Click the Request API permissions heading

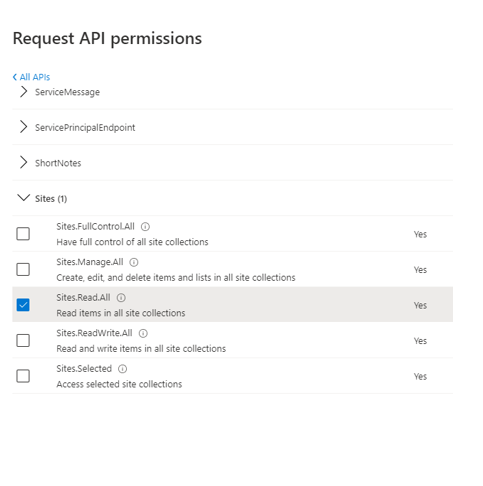pos(107,39)
